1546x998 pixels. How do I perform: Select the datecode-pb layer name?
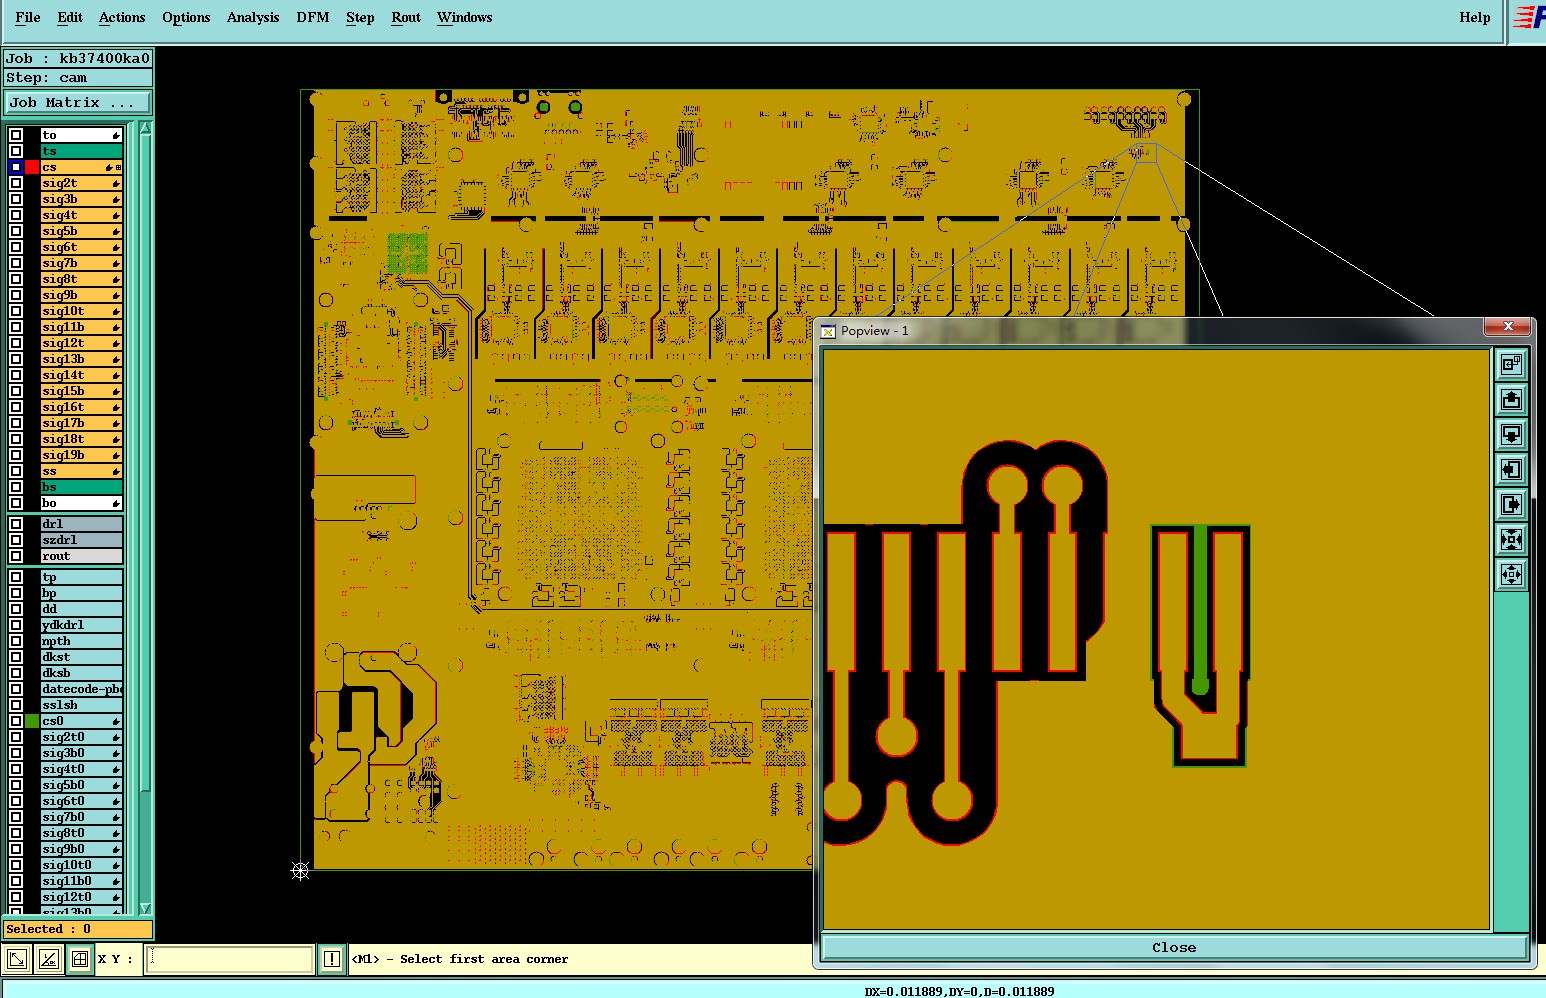pyautogui.click(x=81, y=689)
